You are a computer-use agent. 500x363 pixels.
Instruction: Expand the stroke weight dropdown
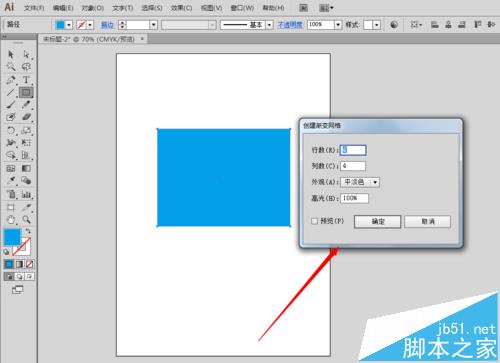click(153, 25)
